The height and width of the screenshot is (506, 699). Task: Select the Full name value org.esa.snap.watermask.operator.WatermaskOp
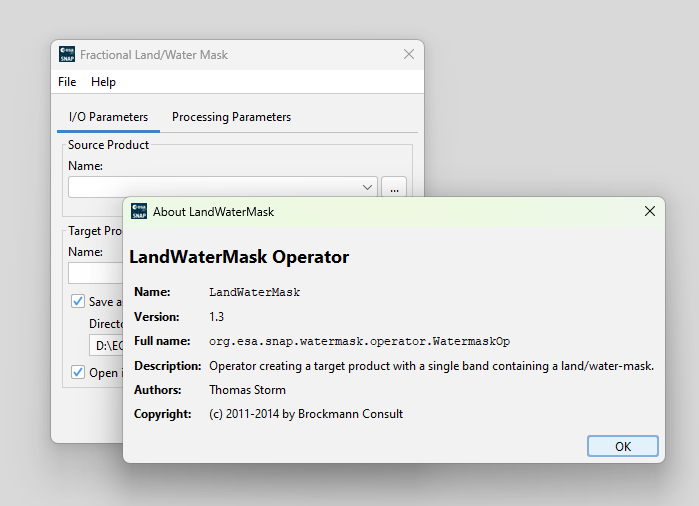click(359, 341)
